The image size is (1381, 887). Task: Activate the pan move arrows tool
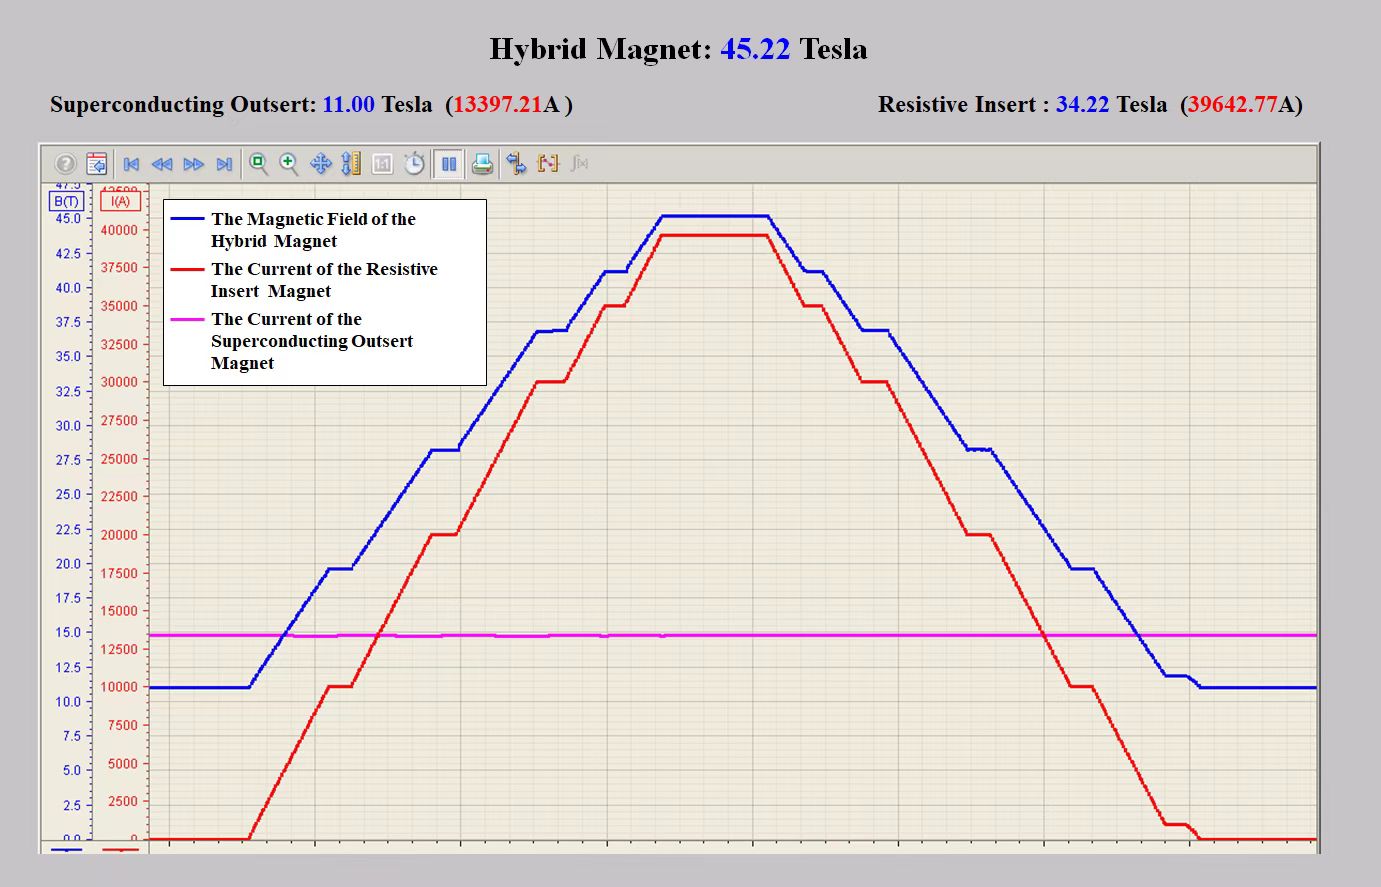click(x=321, y=164)
